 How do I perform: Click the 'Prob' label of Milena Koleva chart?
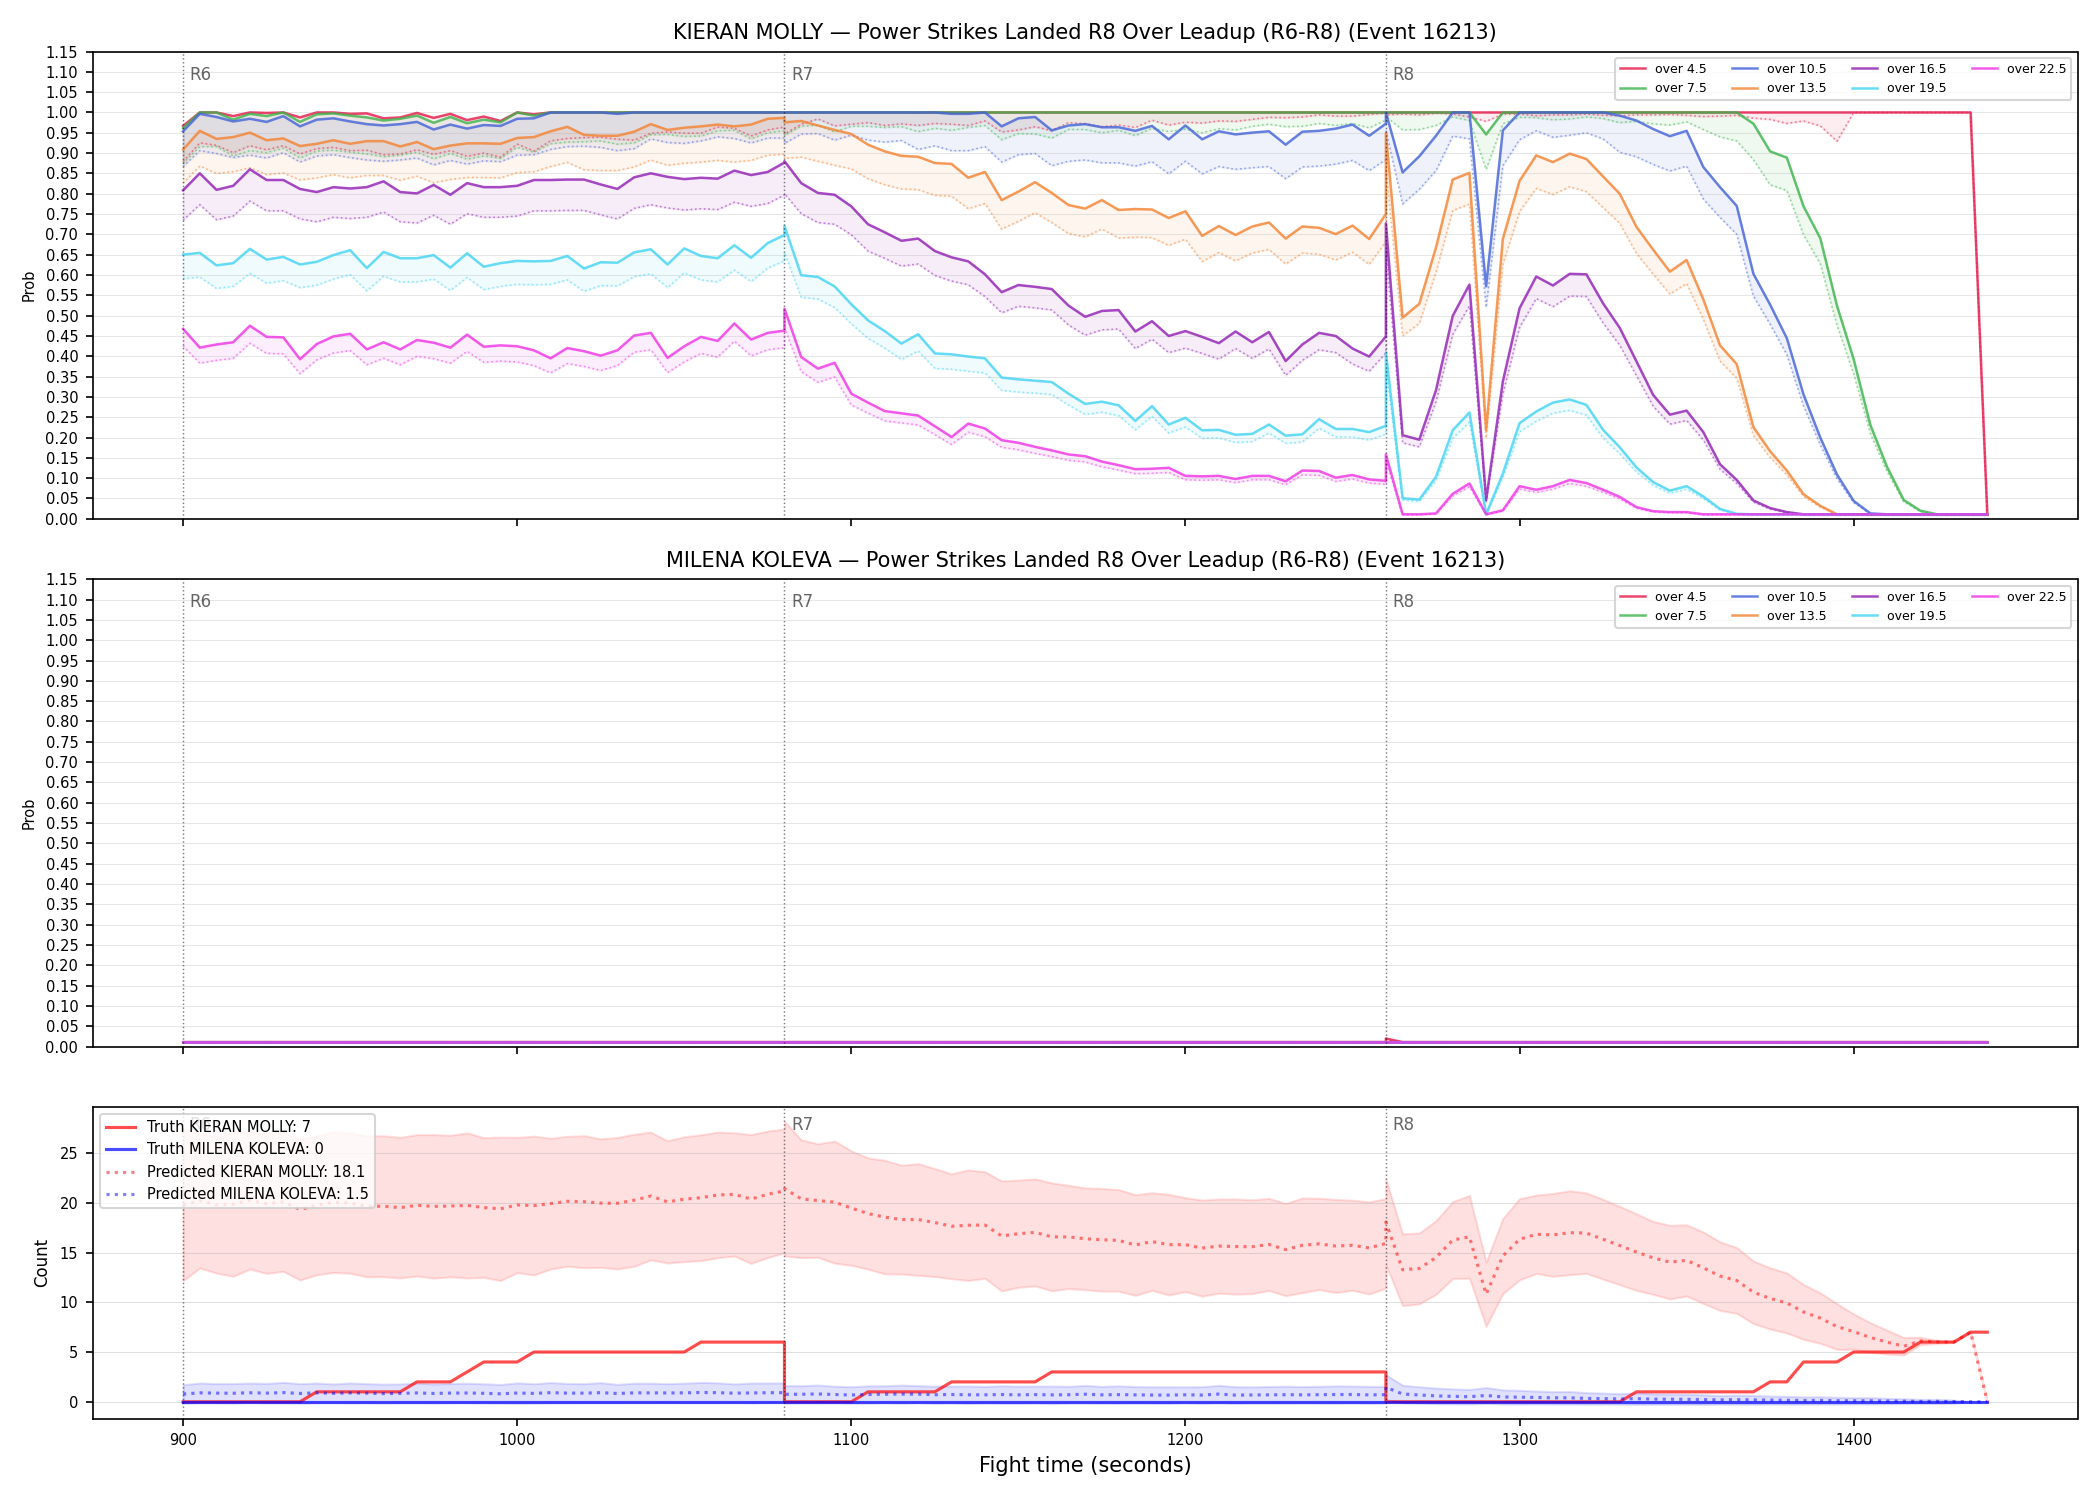click(x=29, y=814)
